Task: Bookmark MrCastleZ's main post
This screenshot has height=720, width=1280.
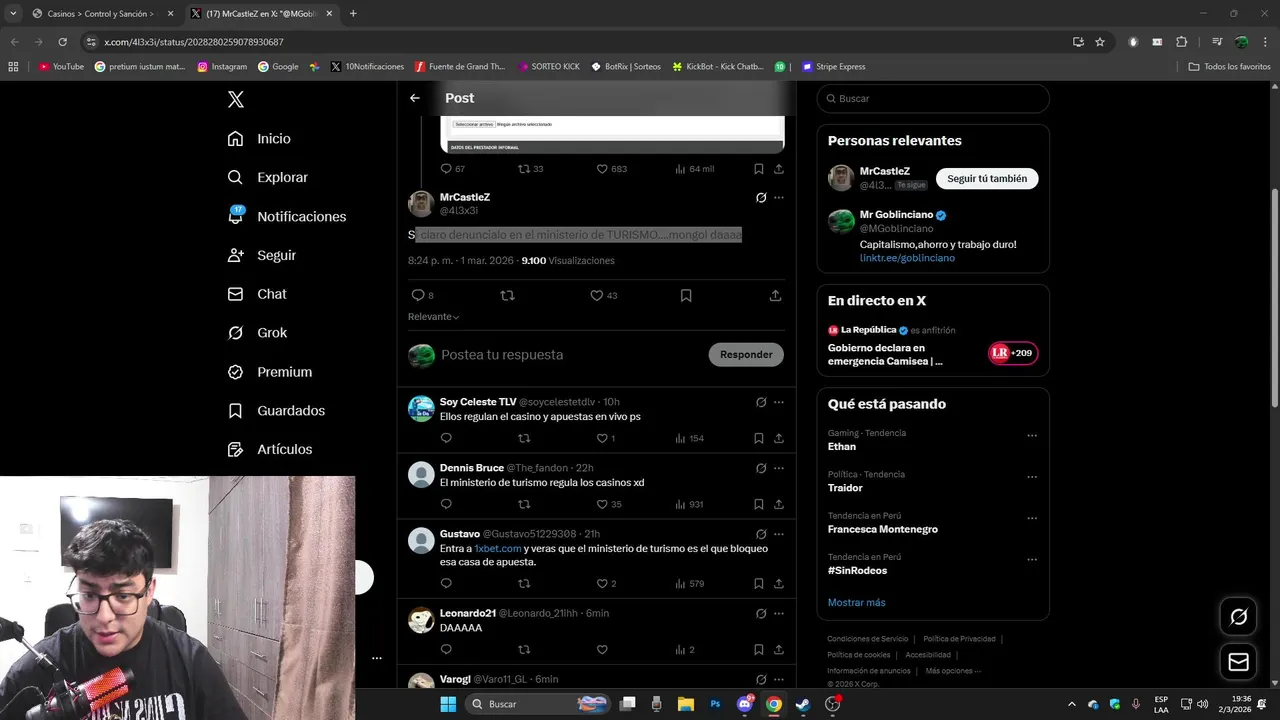Action: 686,295
